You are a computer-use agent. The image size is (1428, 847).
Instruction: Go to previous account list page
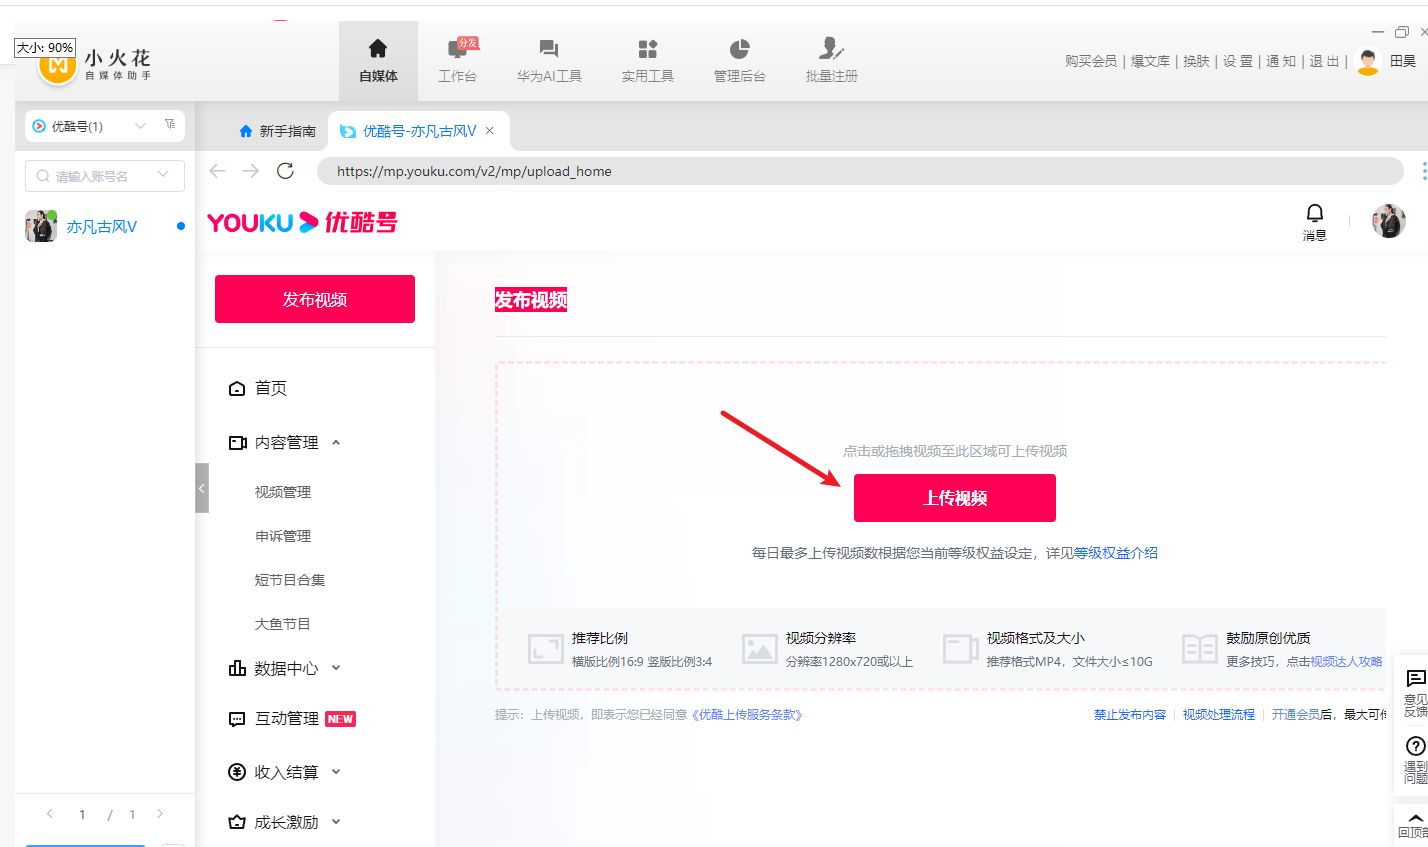50,814
